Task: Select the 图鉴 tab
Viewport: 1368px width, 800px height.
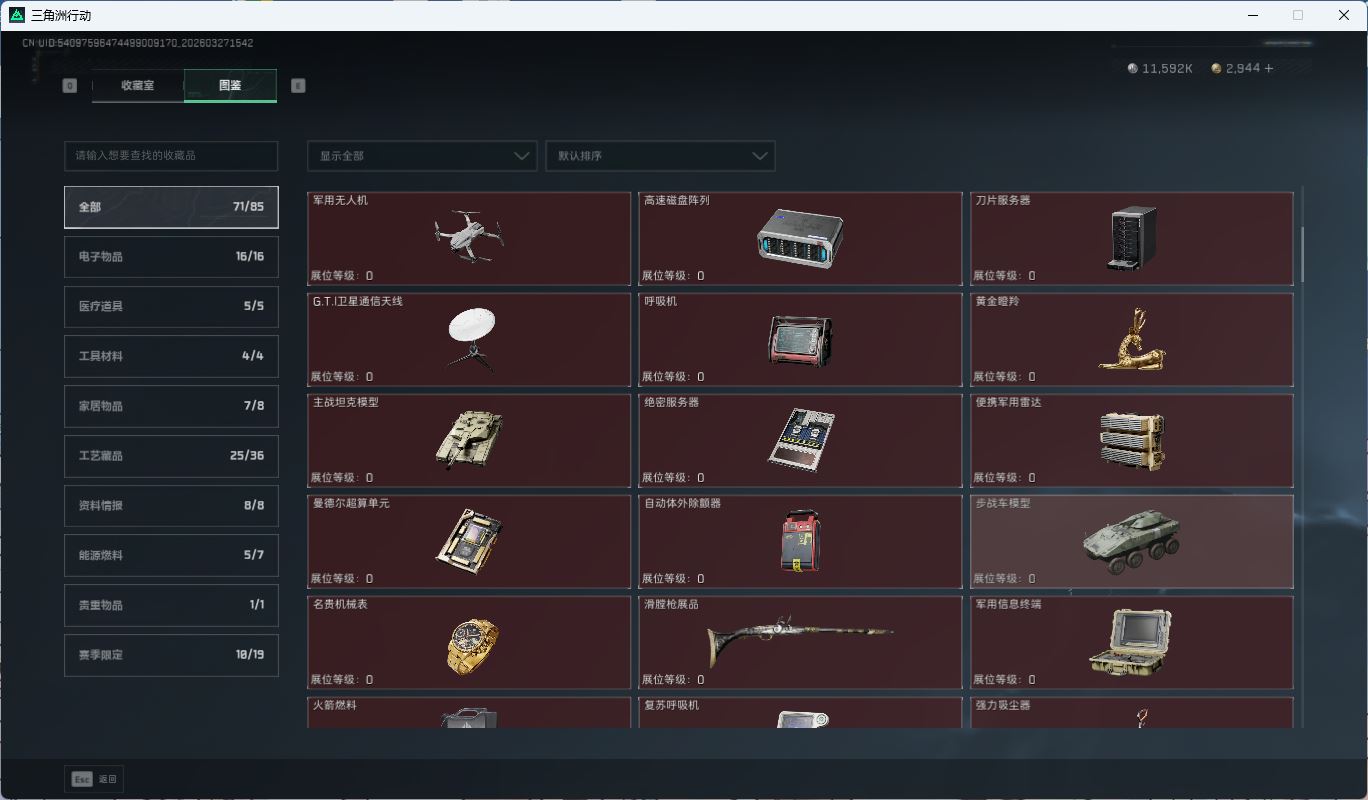Action: tap(230, 86)
